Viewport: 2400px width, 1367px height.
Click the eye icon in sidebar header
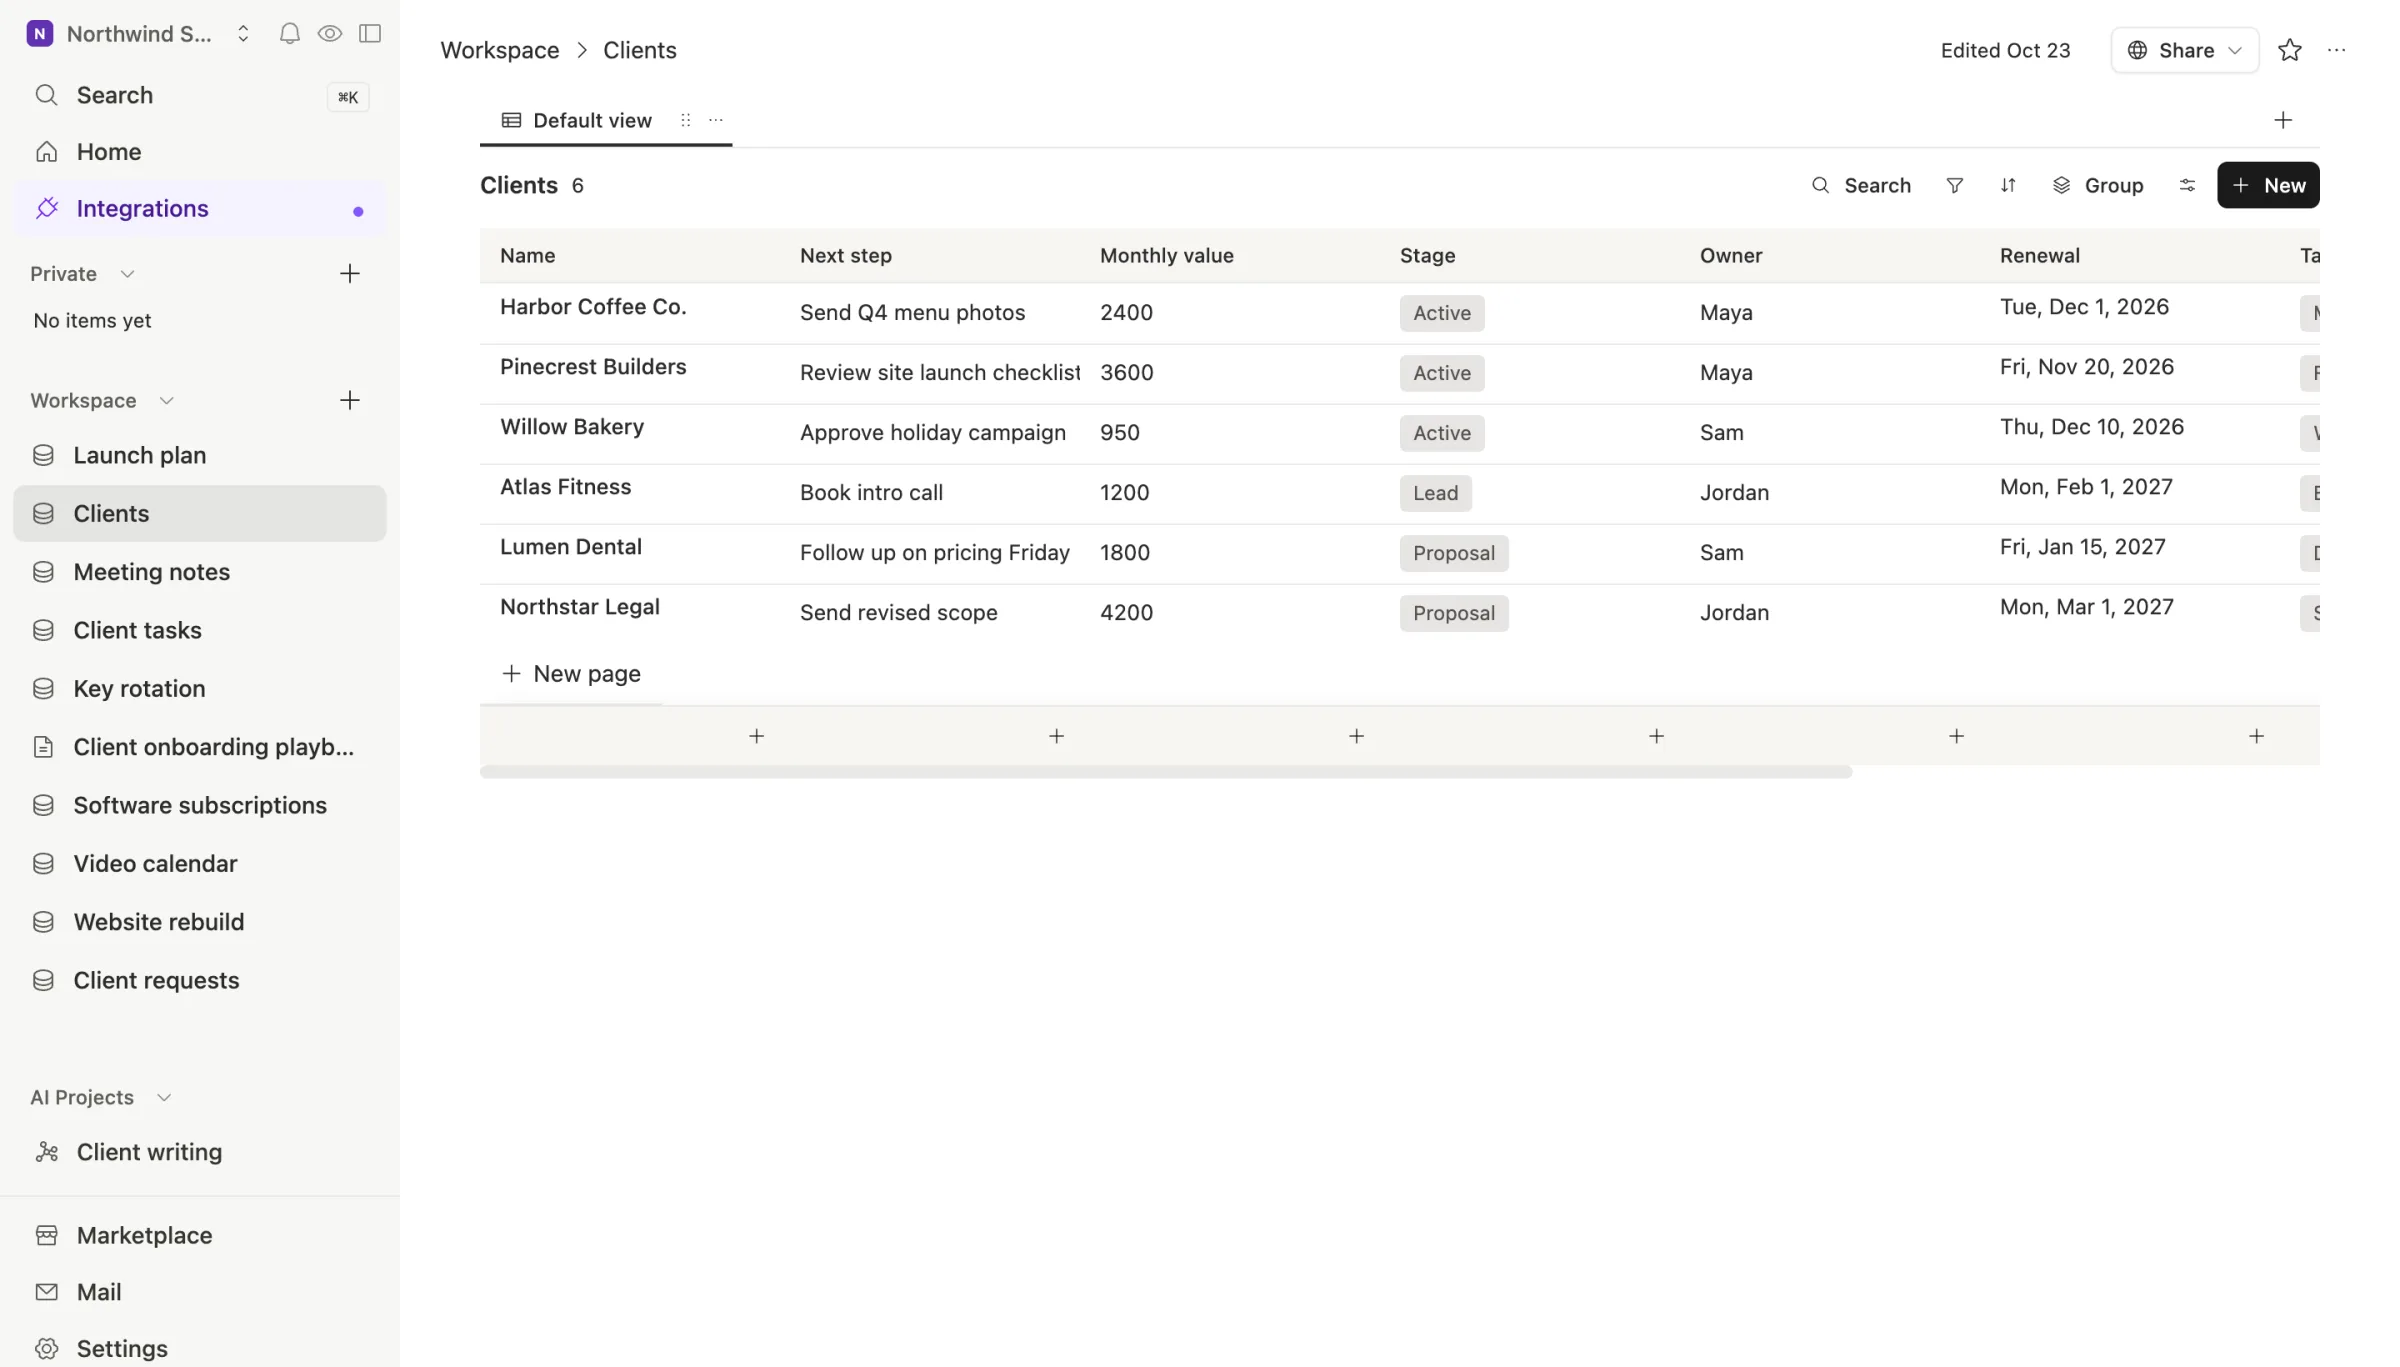(330, 34)
